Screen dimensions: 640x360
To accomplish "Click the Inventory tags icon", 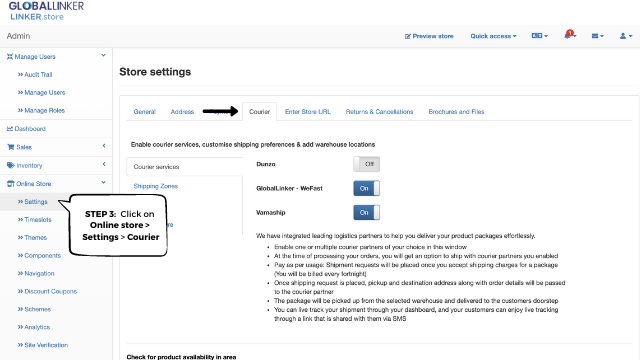I will tap(11, 165).
